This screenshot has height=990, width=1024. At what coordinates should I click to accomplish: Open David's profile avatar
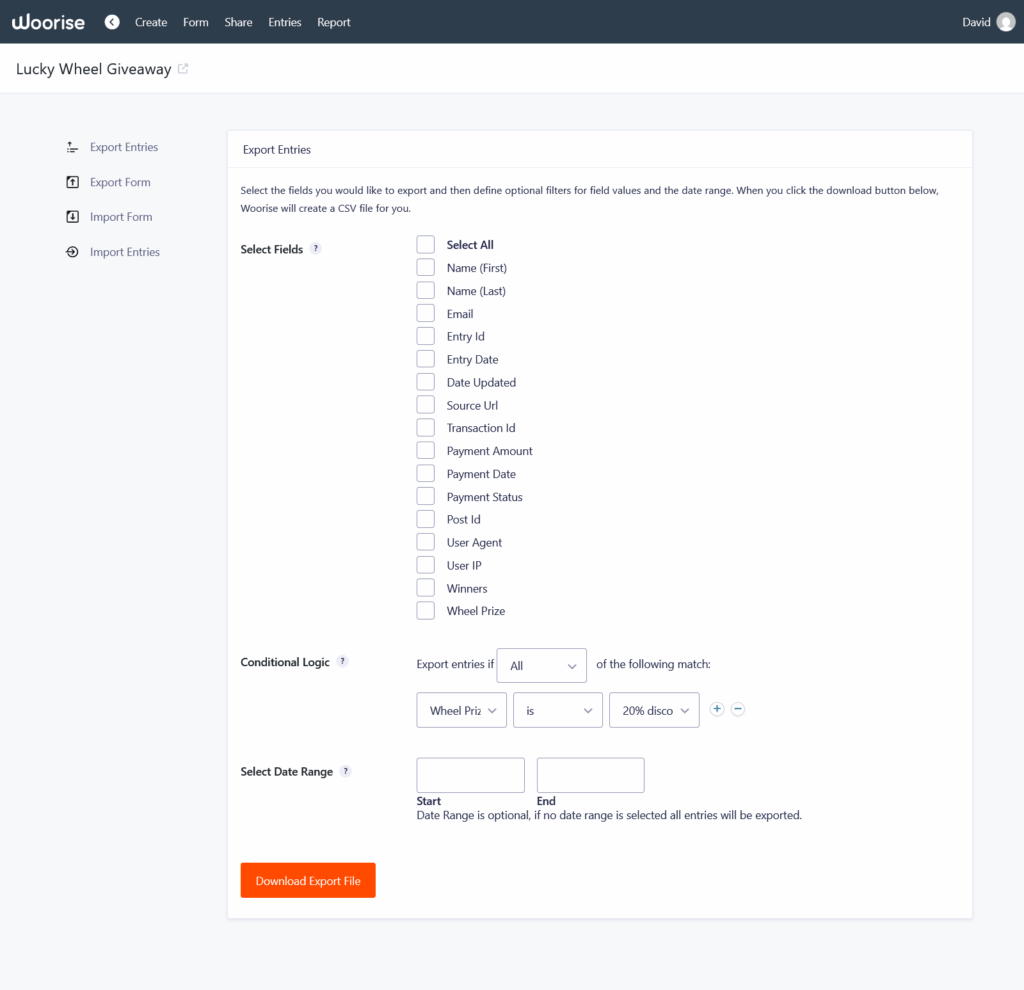1006,22
